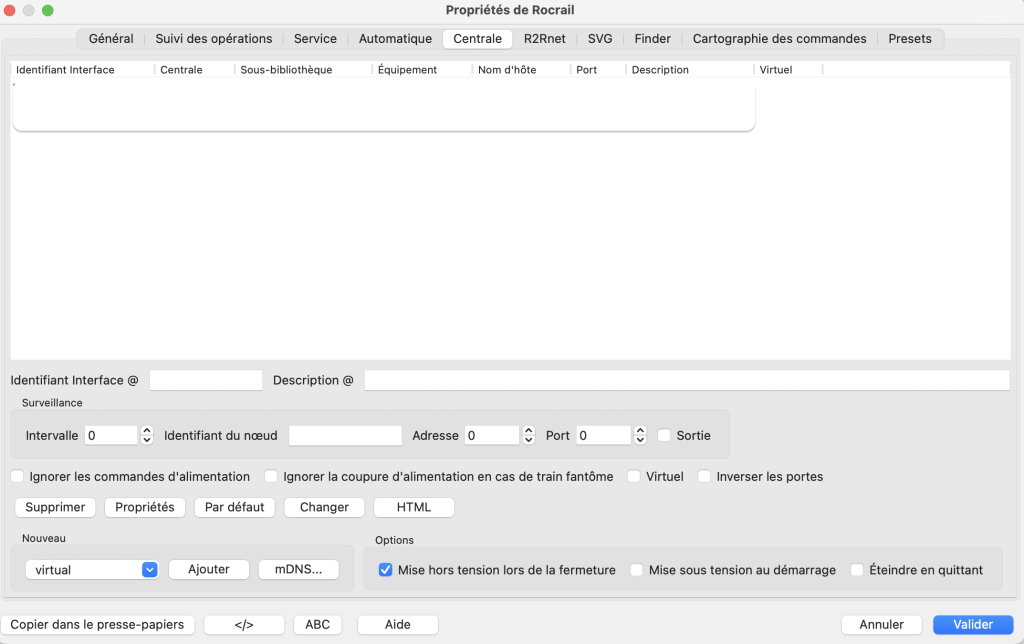1024x644 pixels.
Task: Focus the Identifiant du nœud field
Action: tap(345, 435)
